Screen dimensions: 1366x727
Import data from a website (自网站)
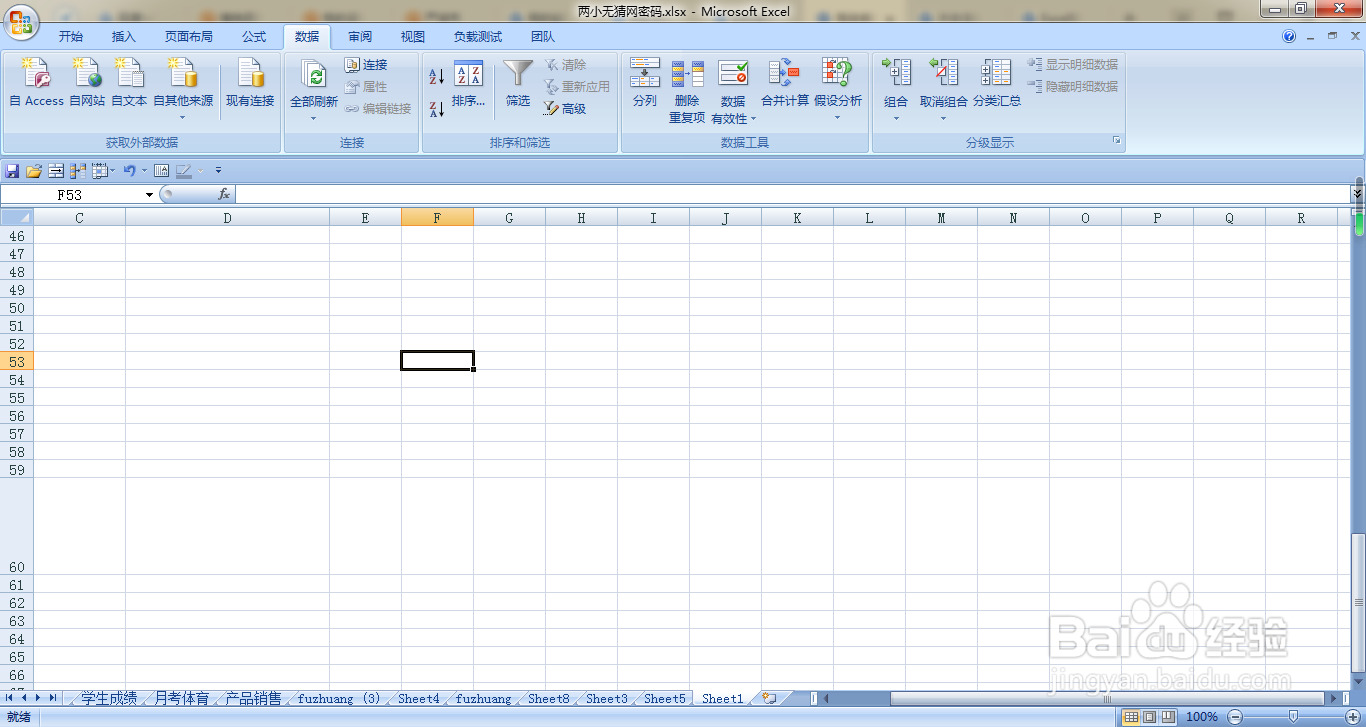[87, 82]
